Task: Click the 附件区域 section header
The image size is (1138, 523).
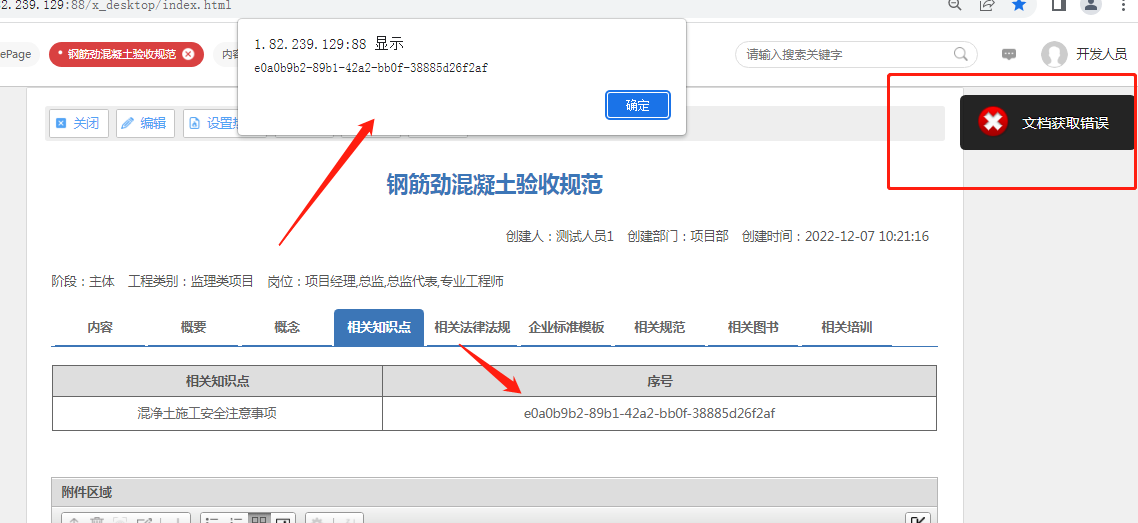Action: click(x=494, y=493)
